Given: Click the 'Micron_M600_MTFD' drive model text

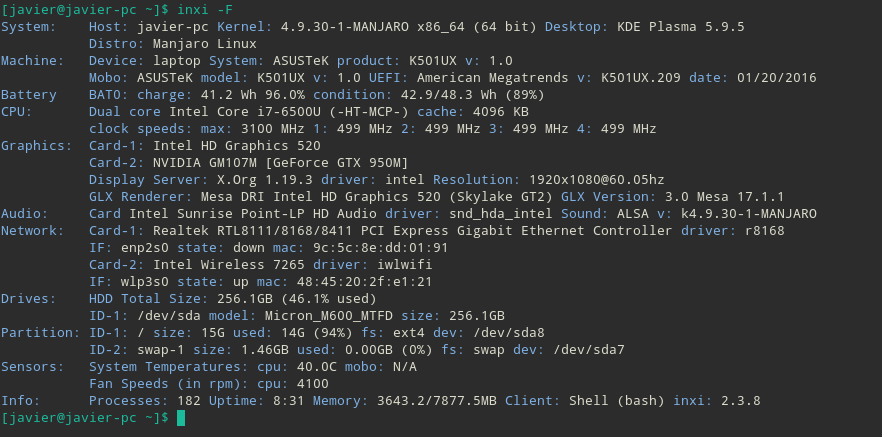Looking at the screenshot, I should point(328,316).
